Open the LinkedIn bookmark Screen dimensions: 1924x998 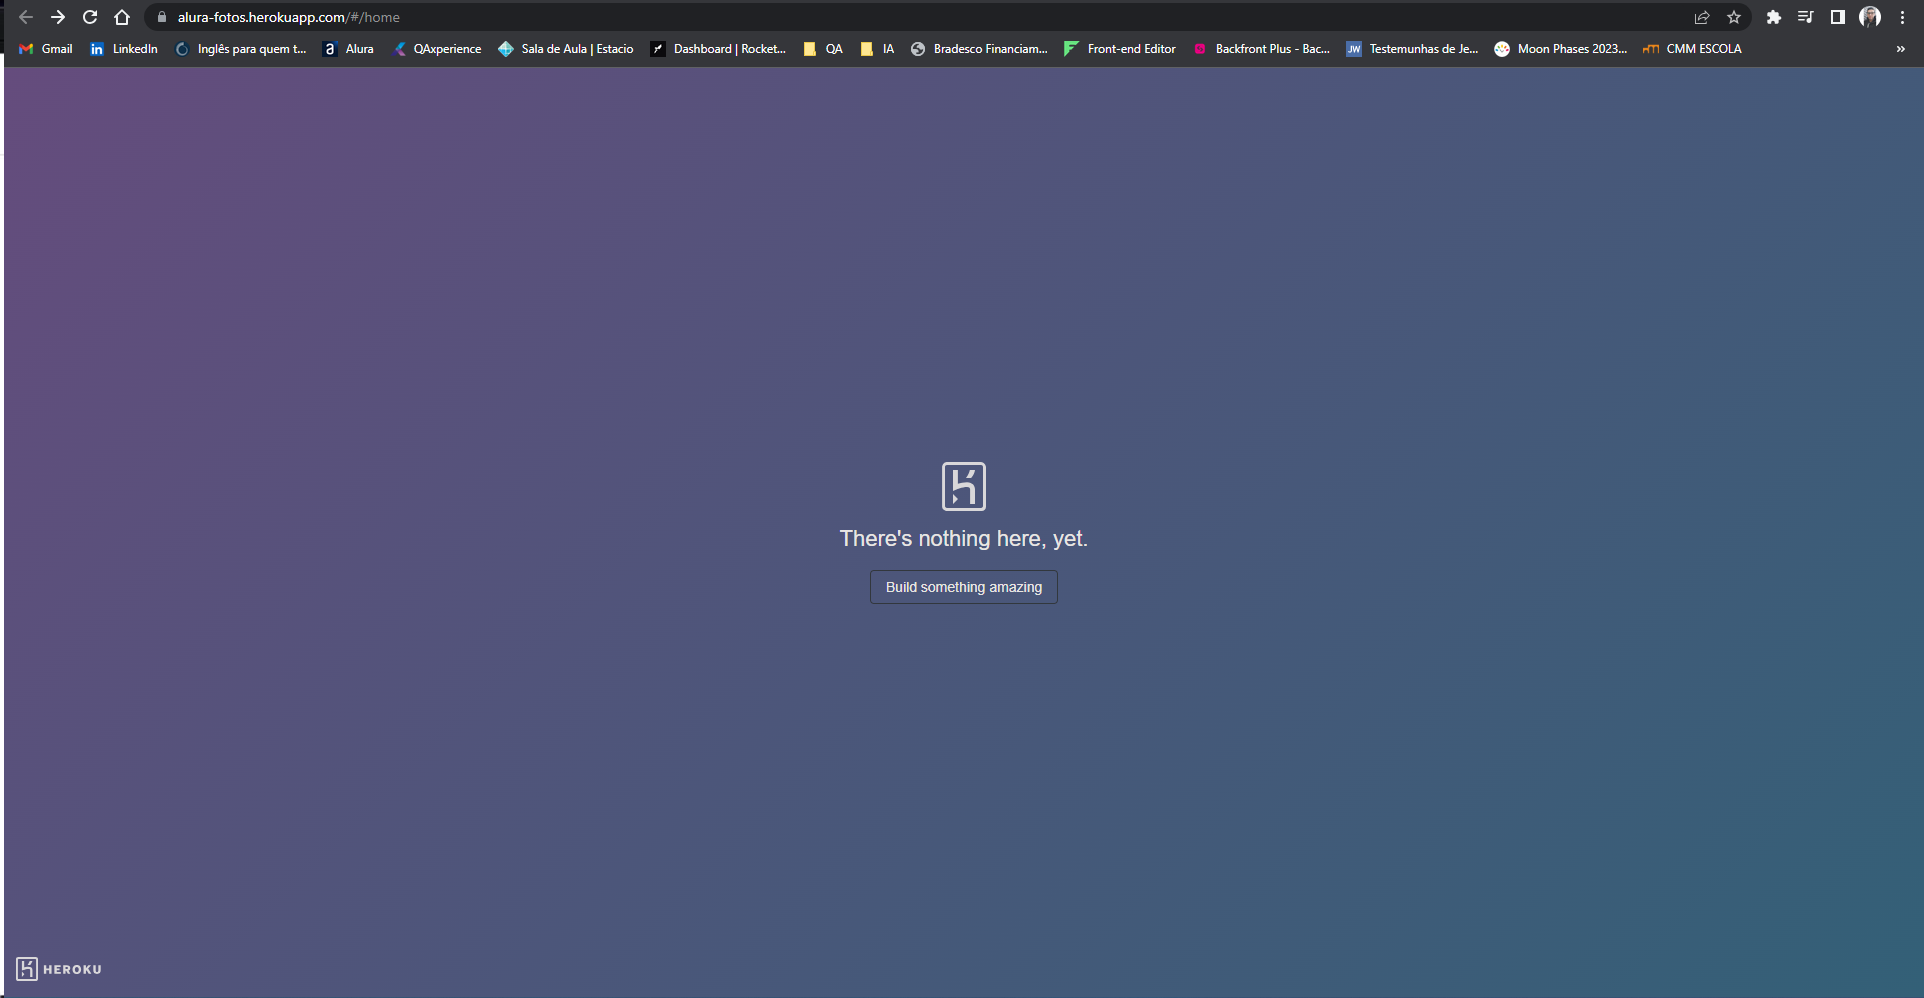[x=124, y=49]
